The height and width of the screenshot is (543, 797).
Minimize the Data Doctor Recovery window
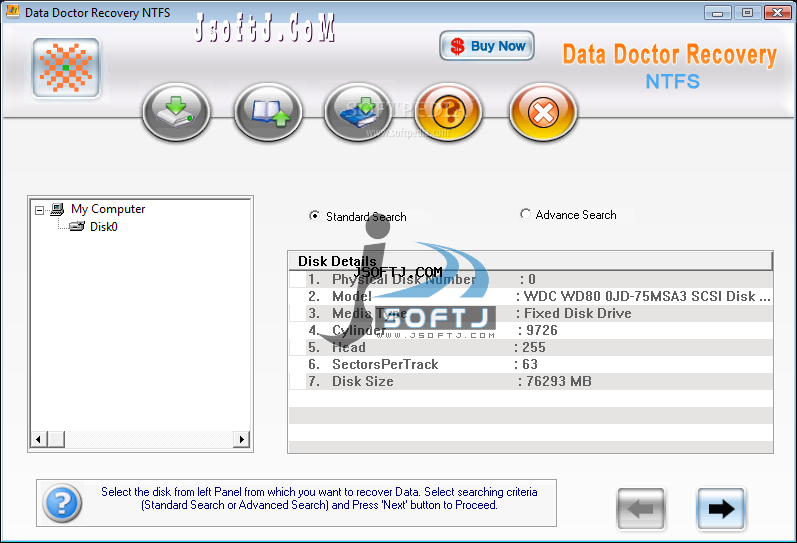718,13
